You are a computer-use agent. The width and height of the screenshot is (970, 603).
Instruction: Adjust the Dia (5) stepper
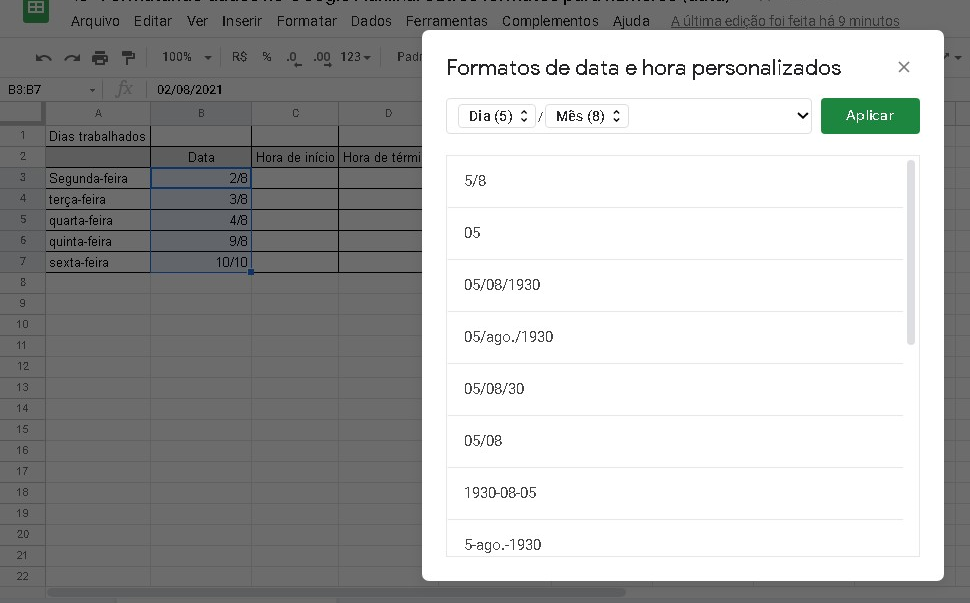[525, 115]
